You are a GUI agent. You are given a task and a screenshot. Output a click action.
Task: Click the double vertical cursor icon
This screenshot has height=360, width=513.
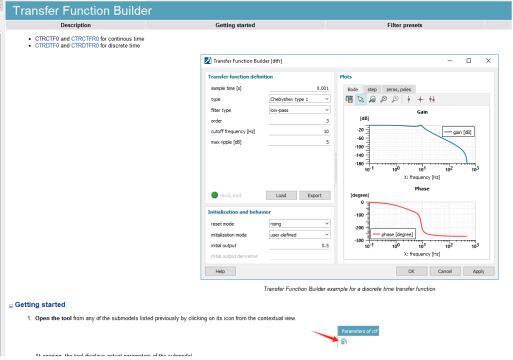tap(432, 99)
